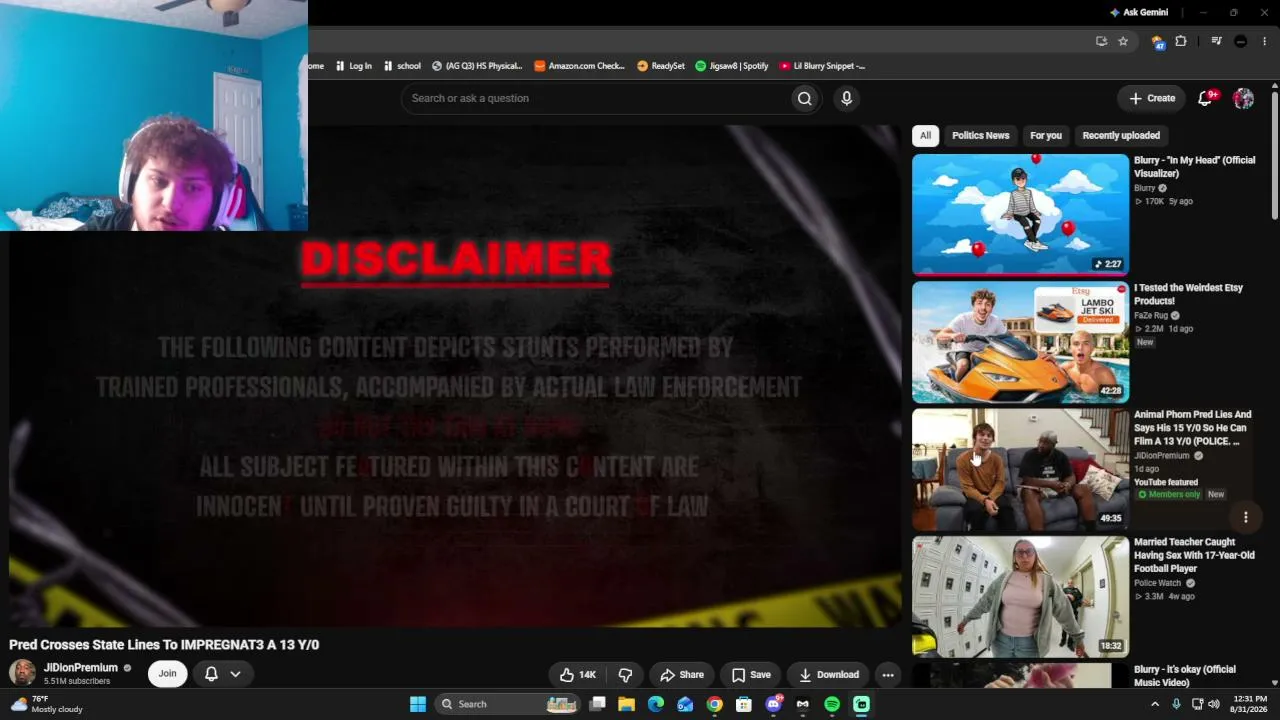This screenshot has height=720, width=1280.
Task: Click the Blurry It's okay video title
Action: [1185, 676]
